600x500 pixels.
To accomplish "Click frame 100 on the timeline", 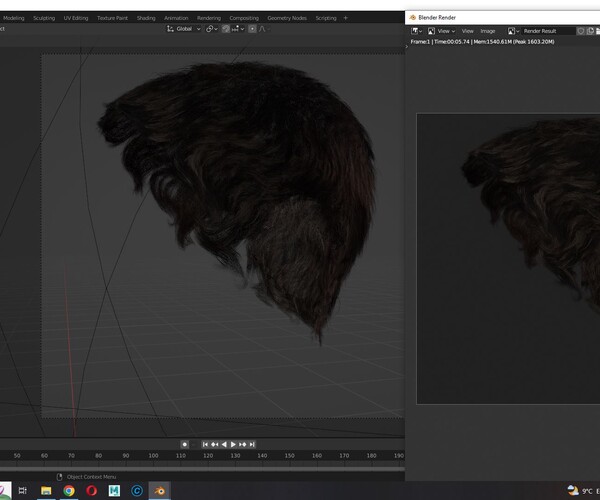I will (x=153, y=456).
